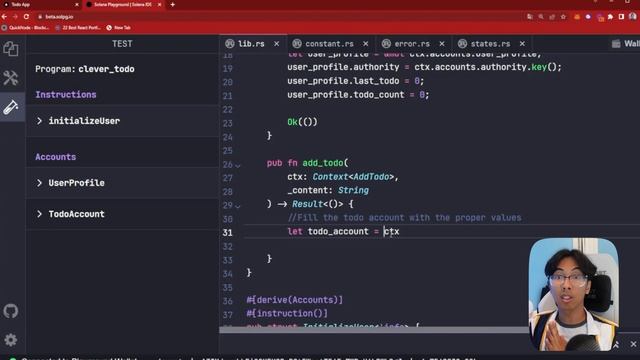This screenshot has height=360, width=640.
Task: Bookmark this page with star icon
Action: point(564,17)
